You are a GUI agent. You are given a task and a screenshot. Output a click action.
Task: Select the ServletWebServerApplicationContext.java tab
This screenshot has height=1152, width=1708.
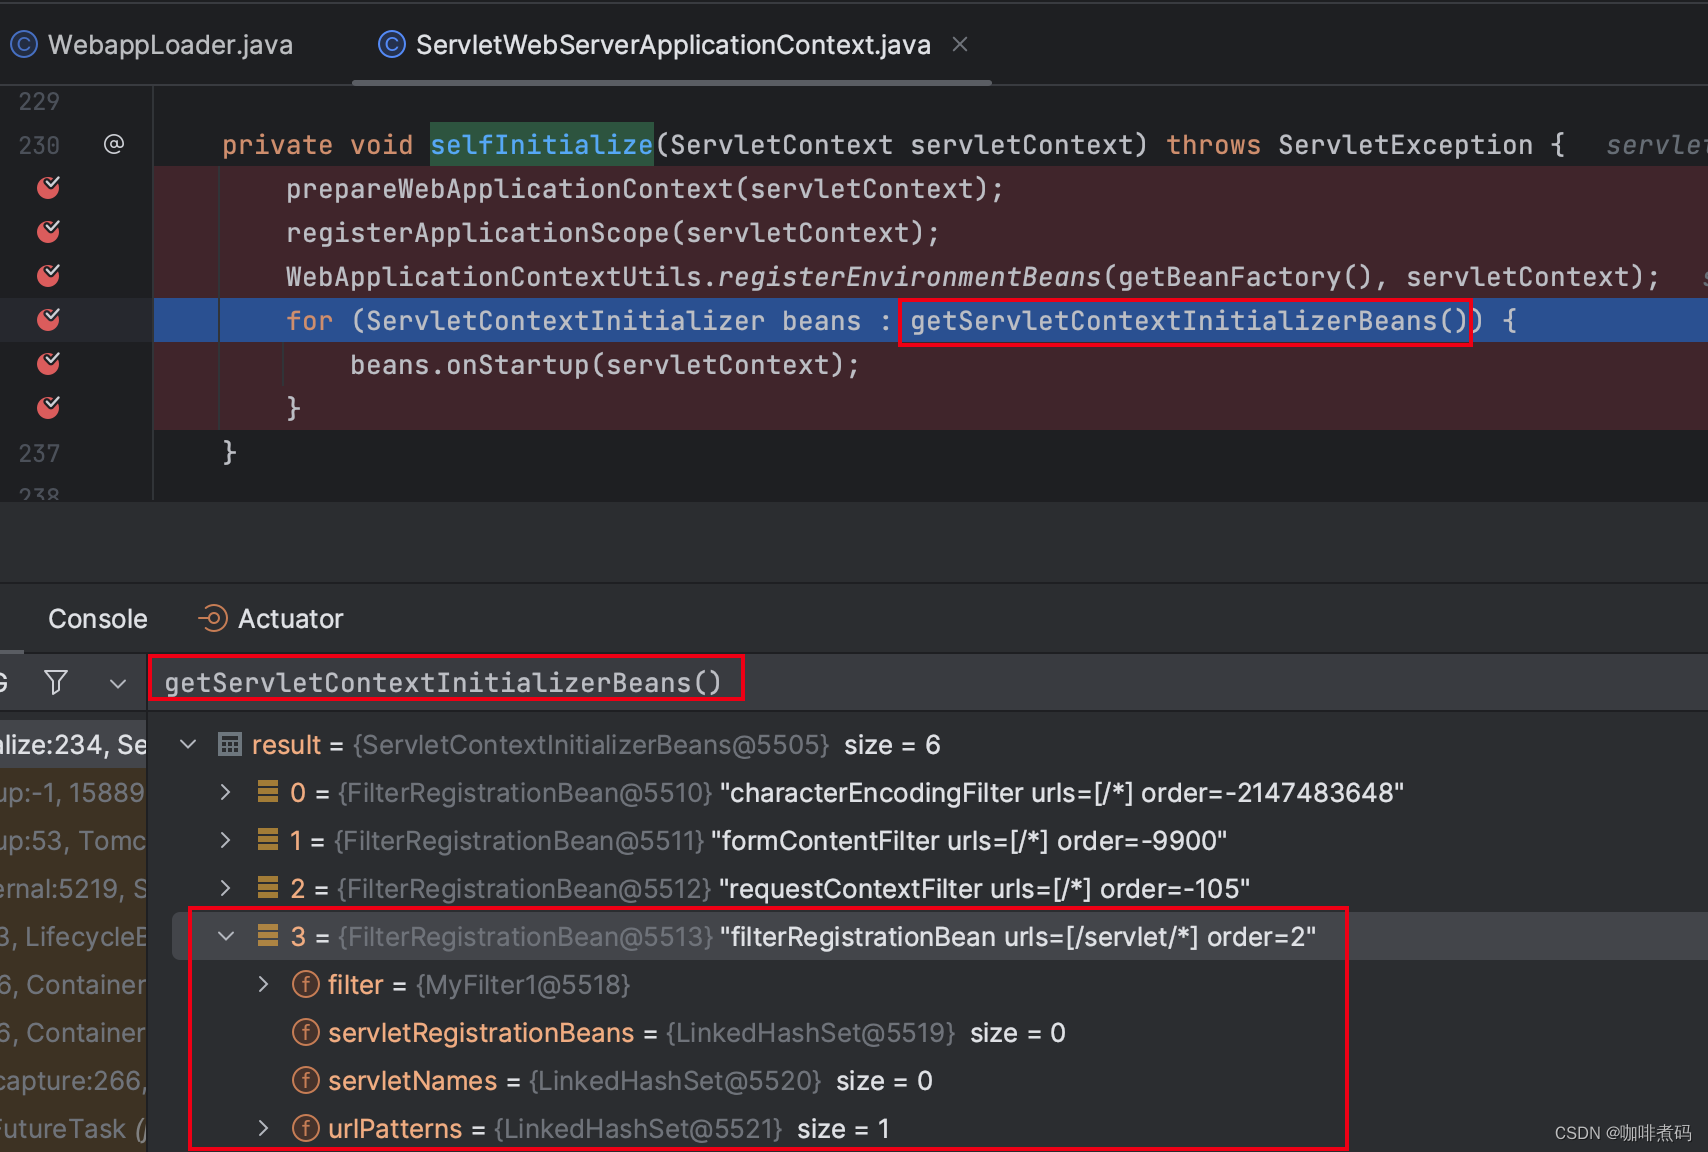pos(655,45)
